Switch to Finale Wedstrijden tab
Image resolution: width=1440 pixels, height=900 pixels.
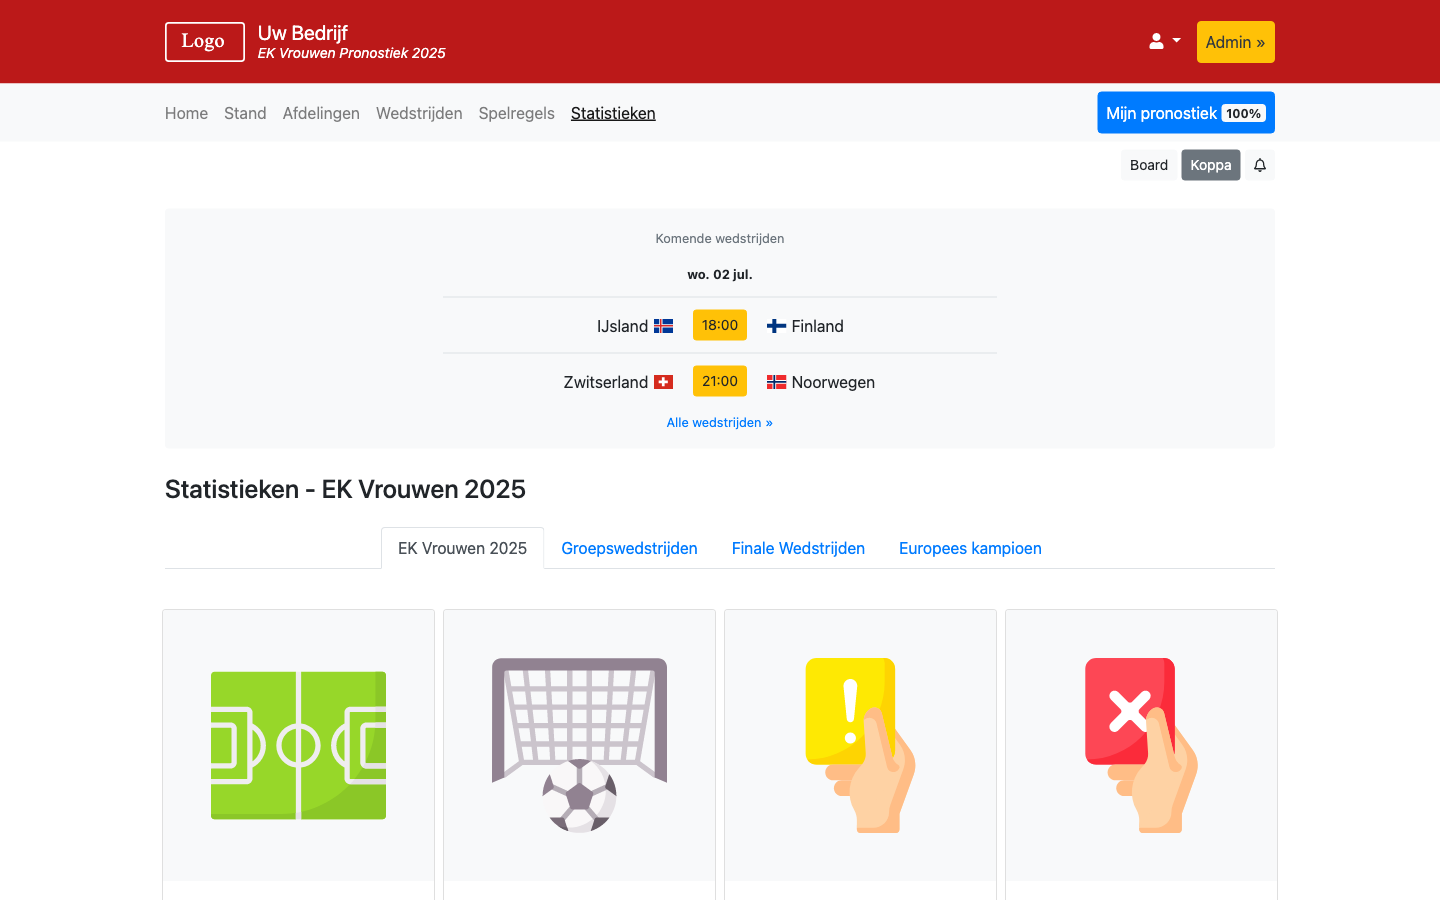(x=798, y=548)
